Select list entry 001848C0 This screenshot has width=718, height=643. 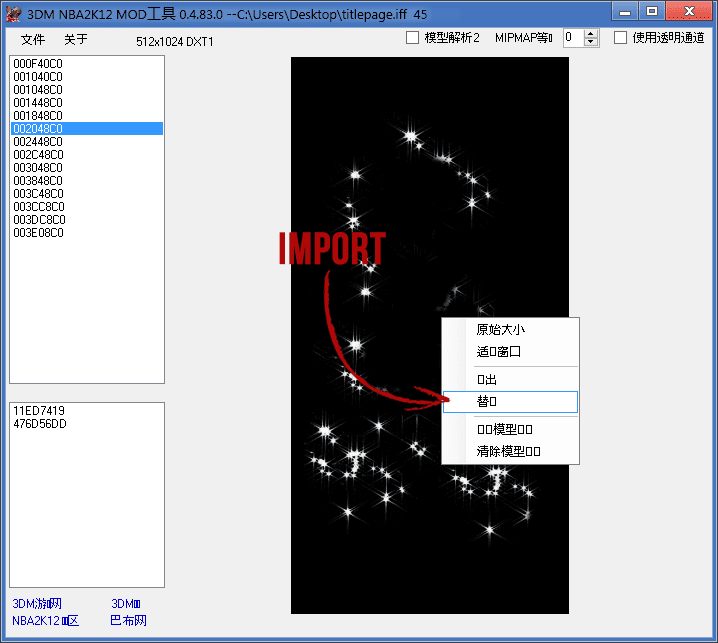click(87, 115)
